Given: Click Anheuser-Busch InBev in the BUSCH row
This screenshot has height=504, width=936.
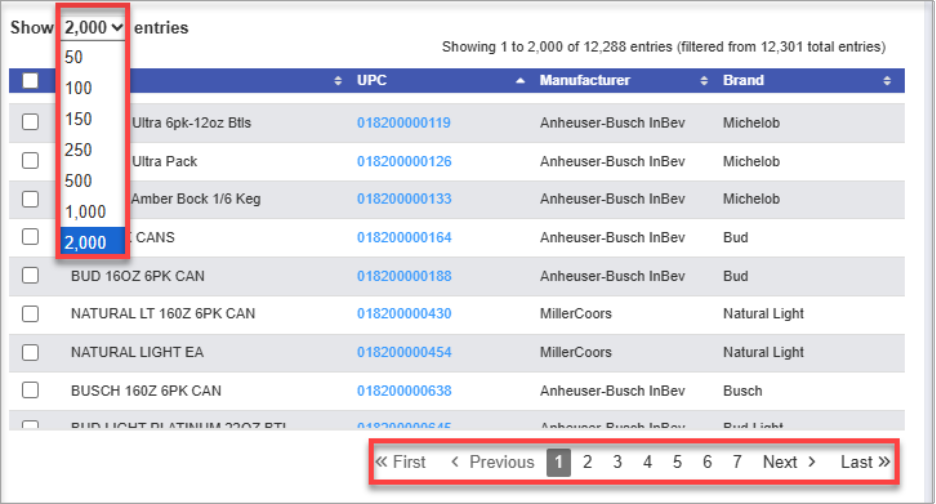Looking at the screenshot, I should (612, 391).
